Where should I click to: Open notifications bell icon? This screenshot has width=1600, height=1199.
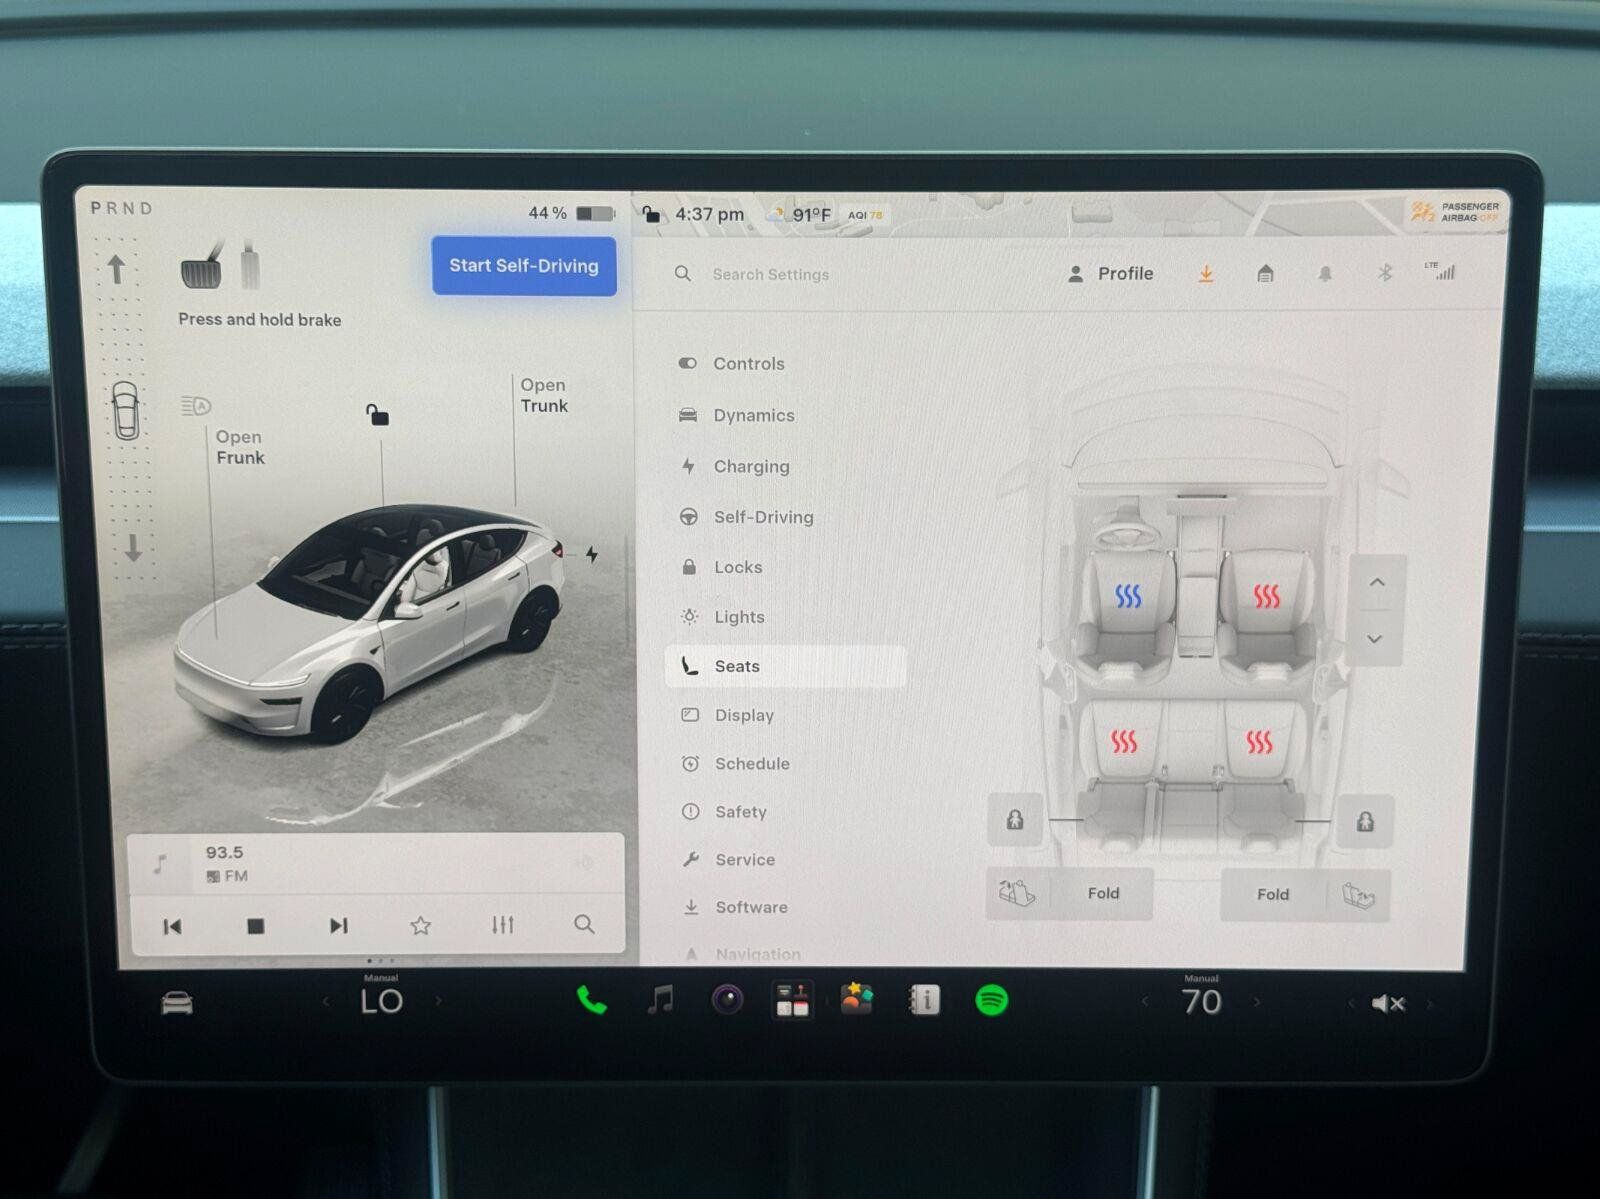pyautogui.click(x=1325, y=273)
